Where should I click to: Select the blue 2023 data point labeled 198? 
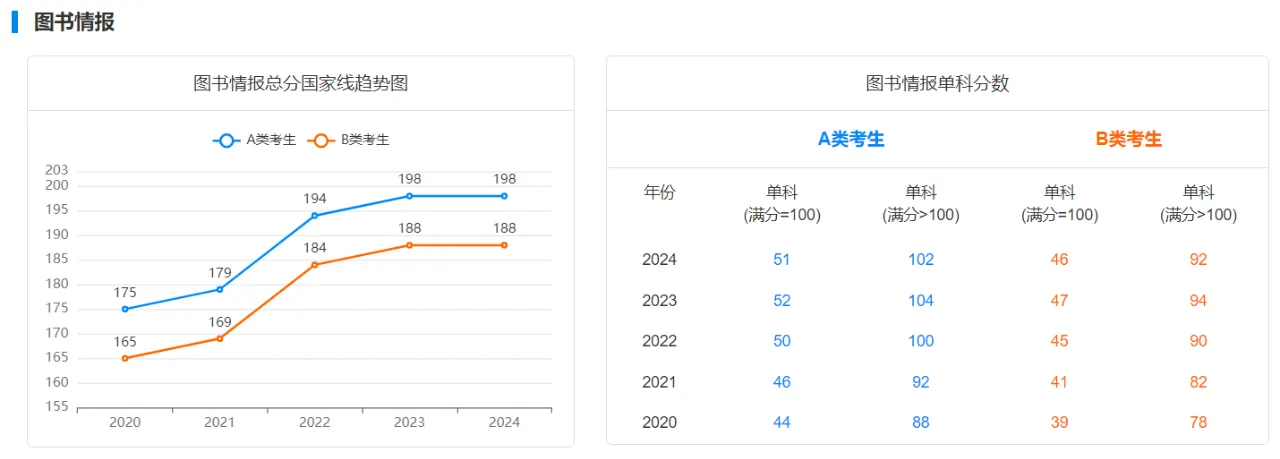(409, 196)
